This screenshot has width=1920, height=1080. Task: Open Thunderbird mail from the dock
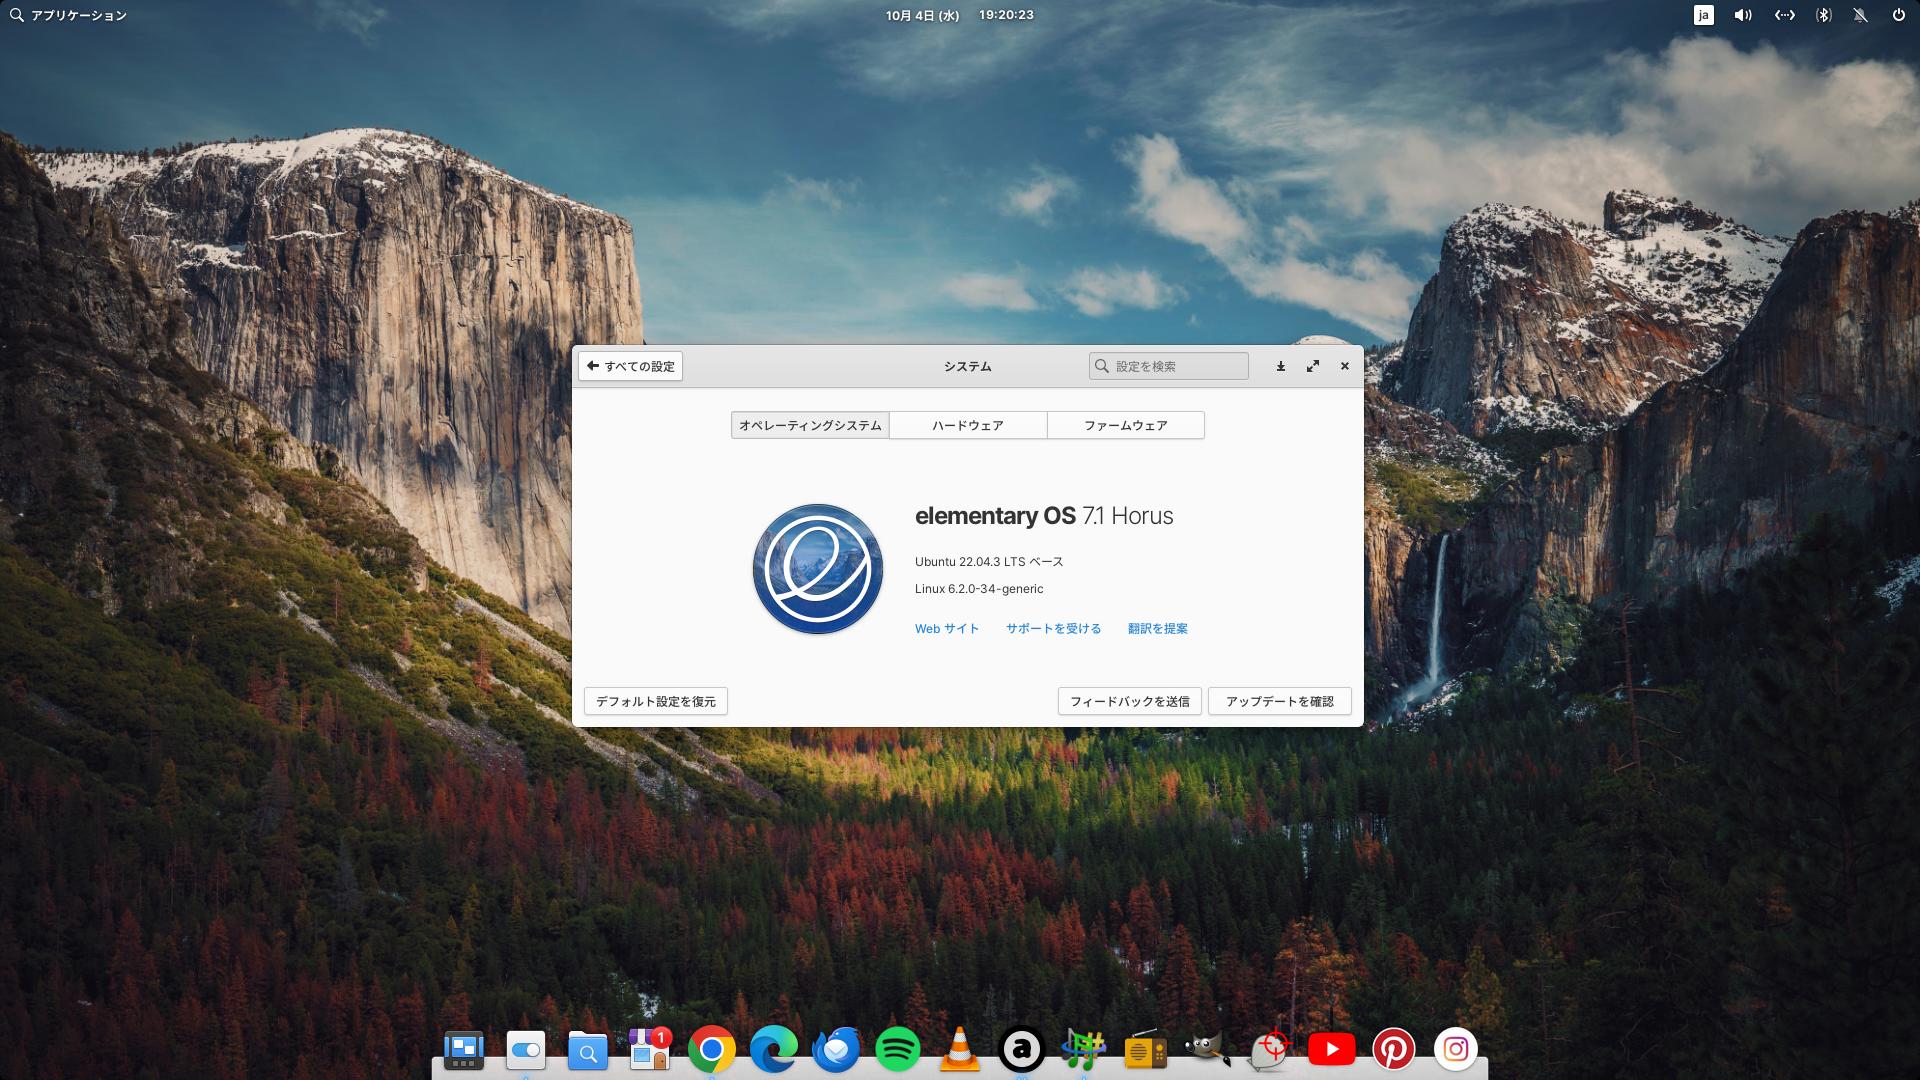836,1049
